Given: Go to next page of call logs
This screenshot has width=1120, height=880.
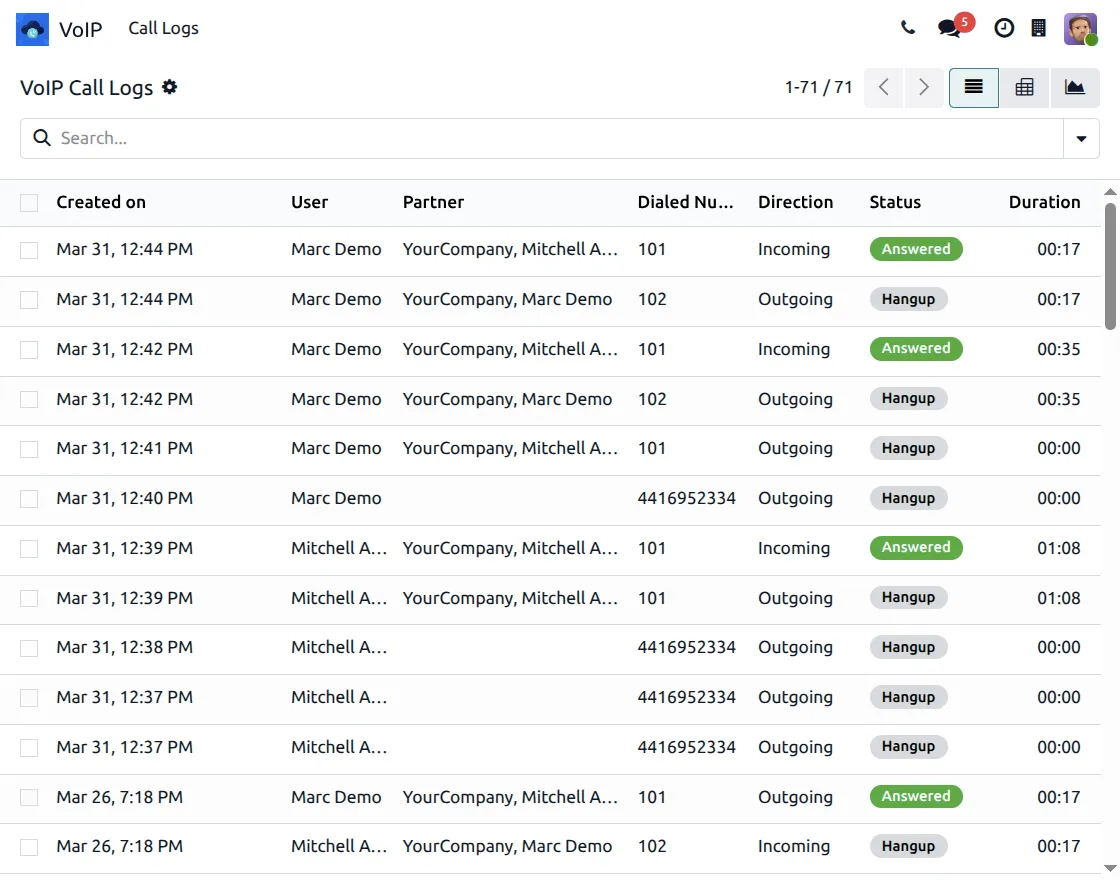Looking at the screenshot, I should tap(923, 87).
